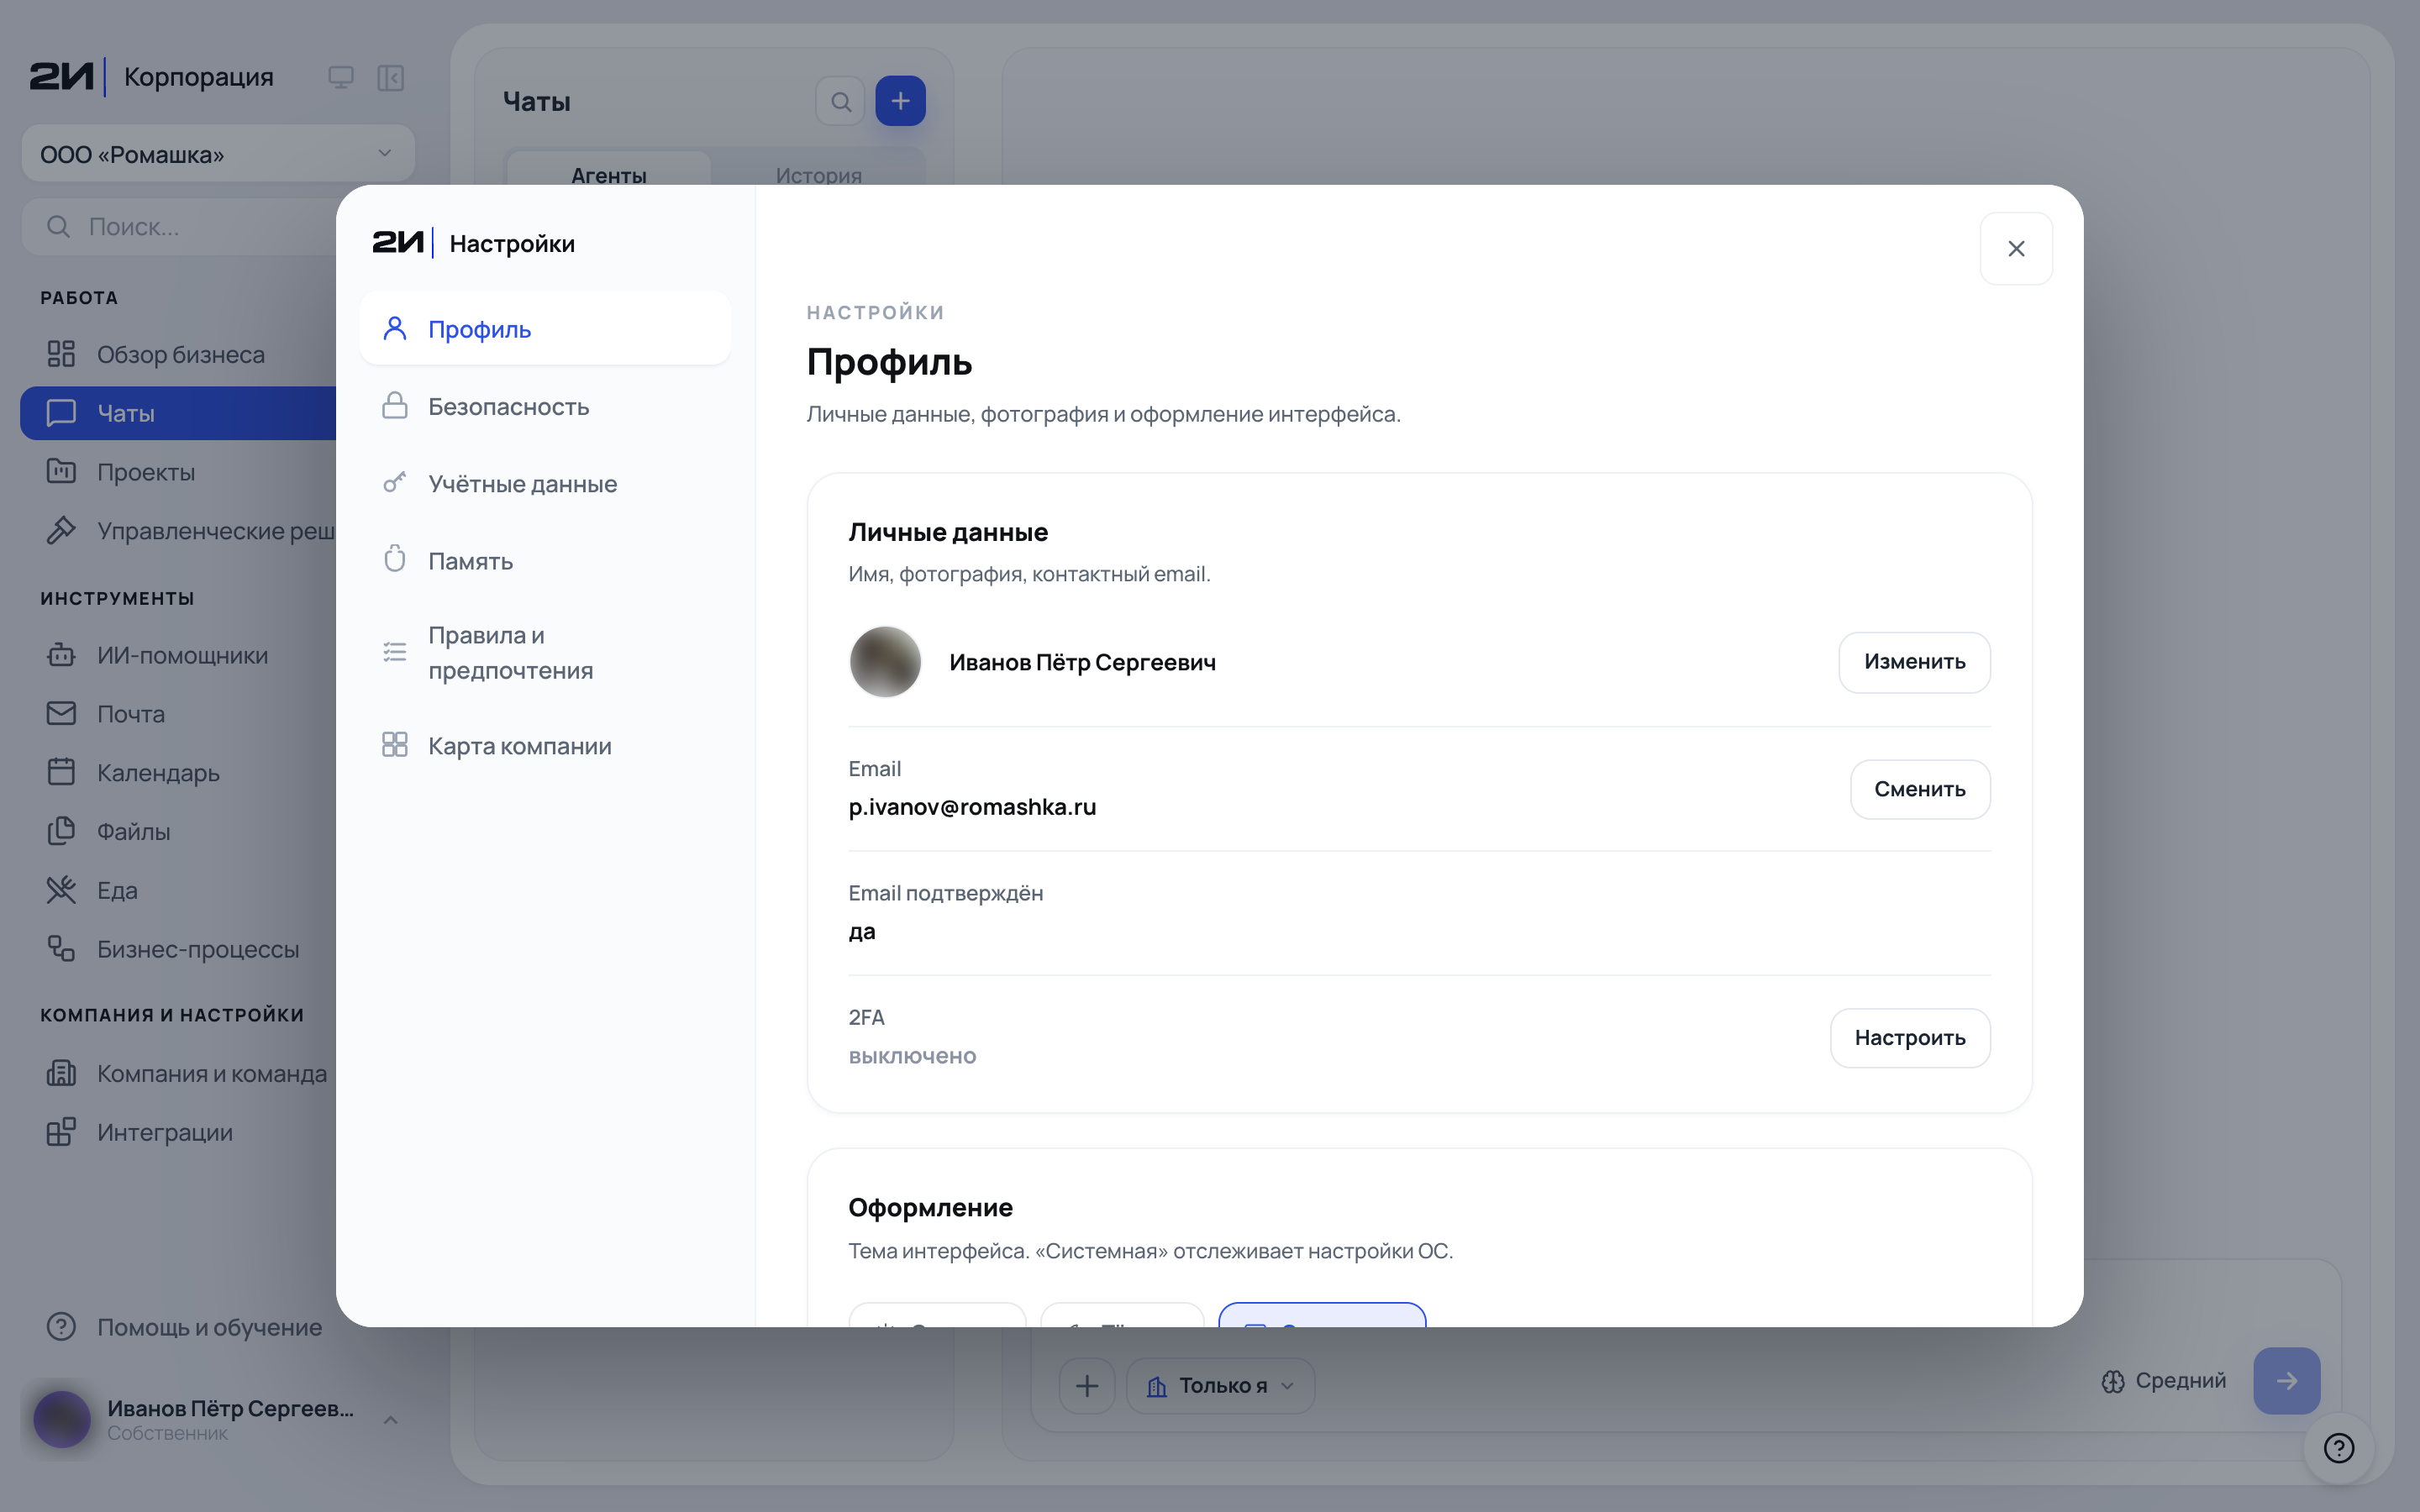
Task: Click Изменить next to Иванов Пётр Сергеевич
Action: pyautogui.click(x=1914, y=661)
